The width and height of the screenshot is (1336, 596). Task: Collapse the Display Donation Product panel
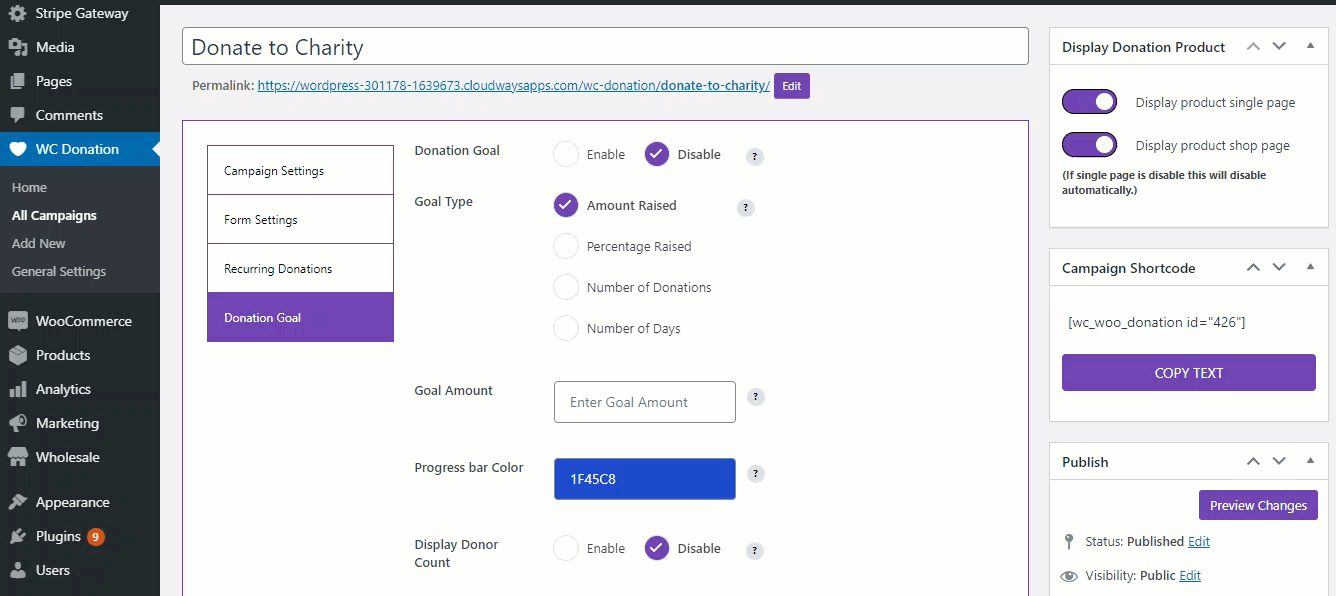[1310, 46]
